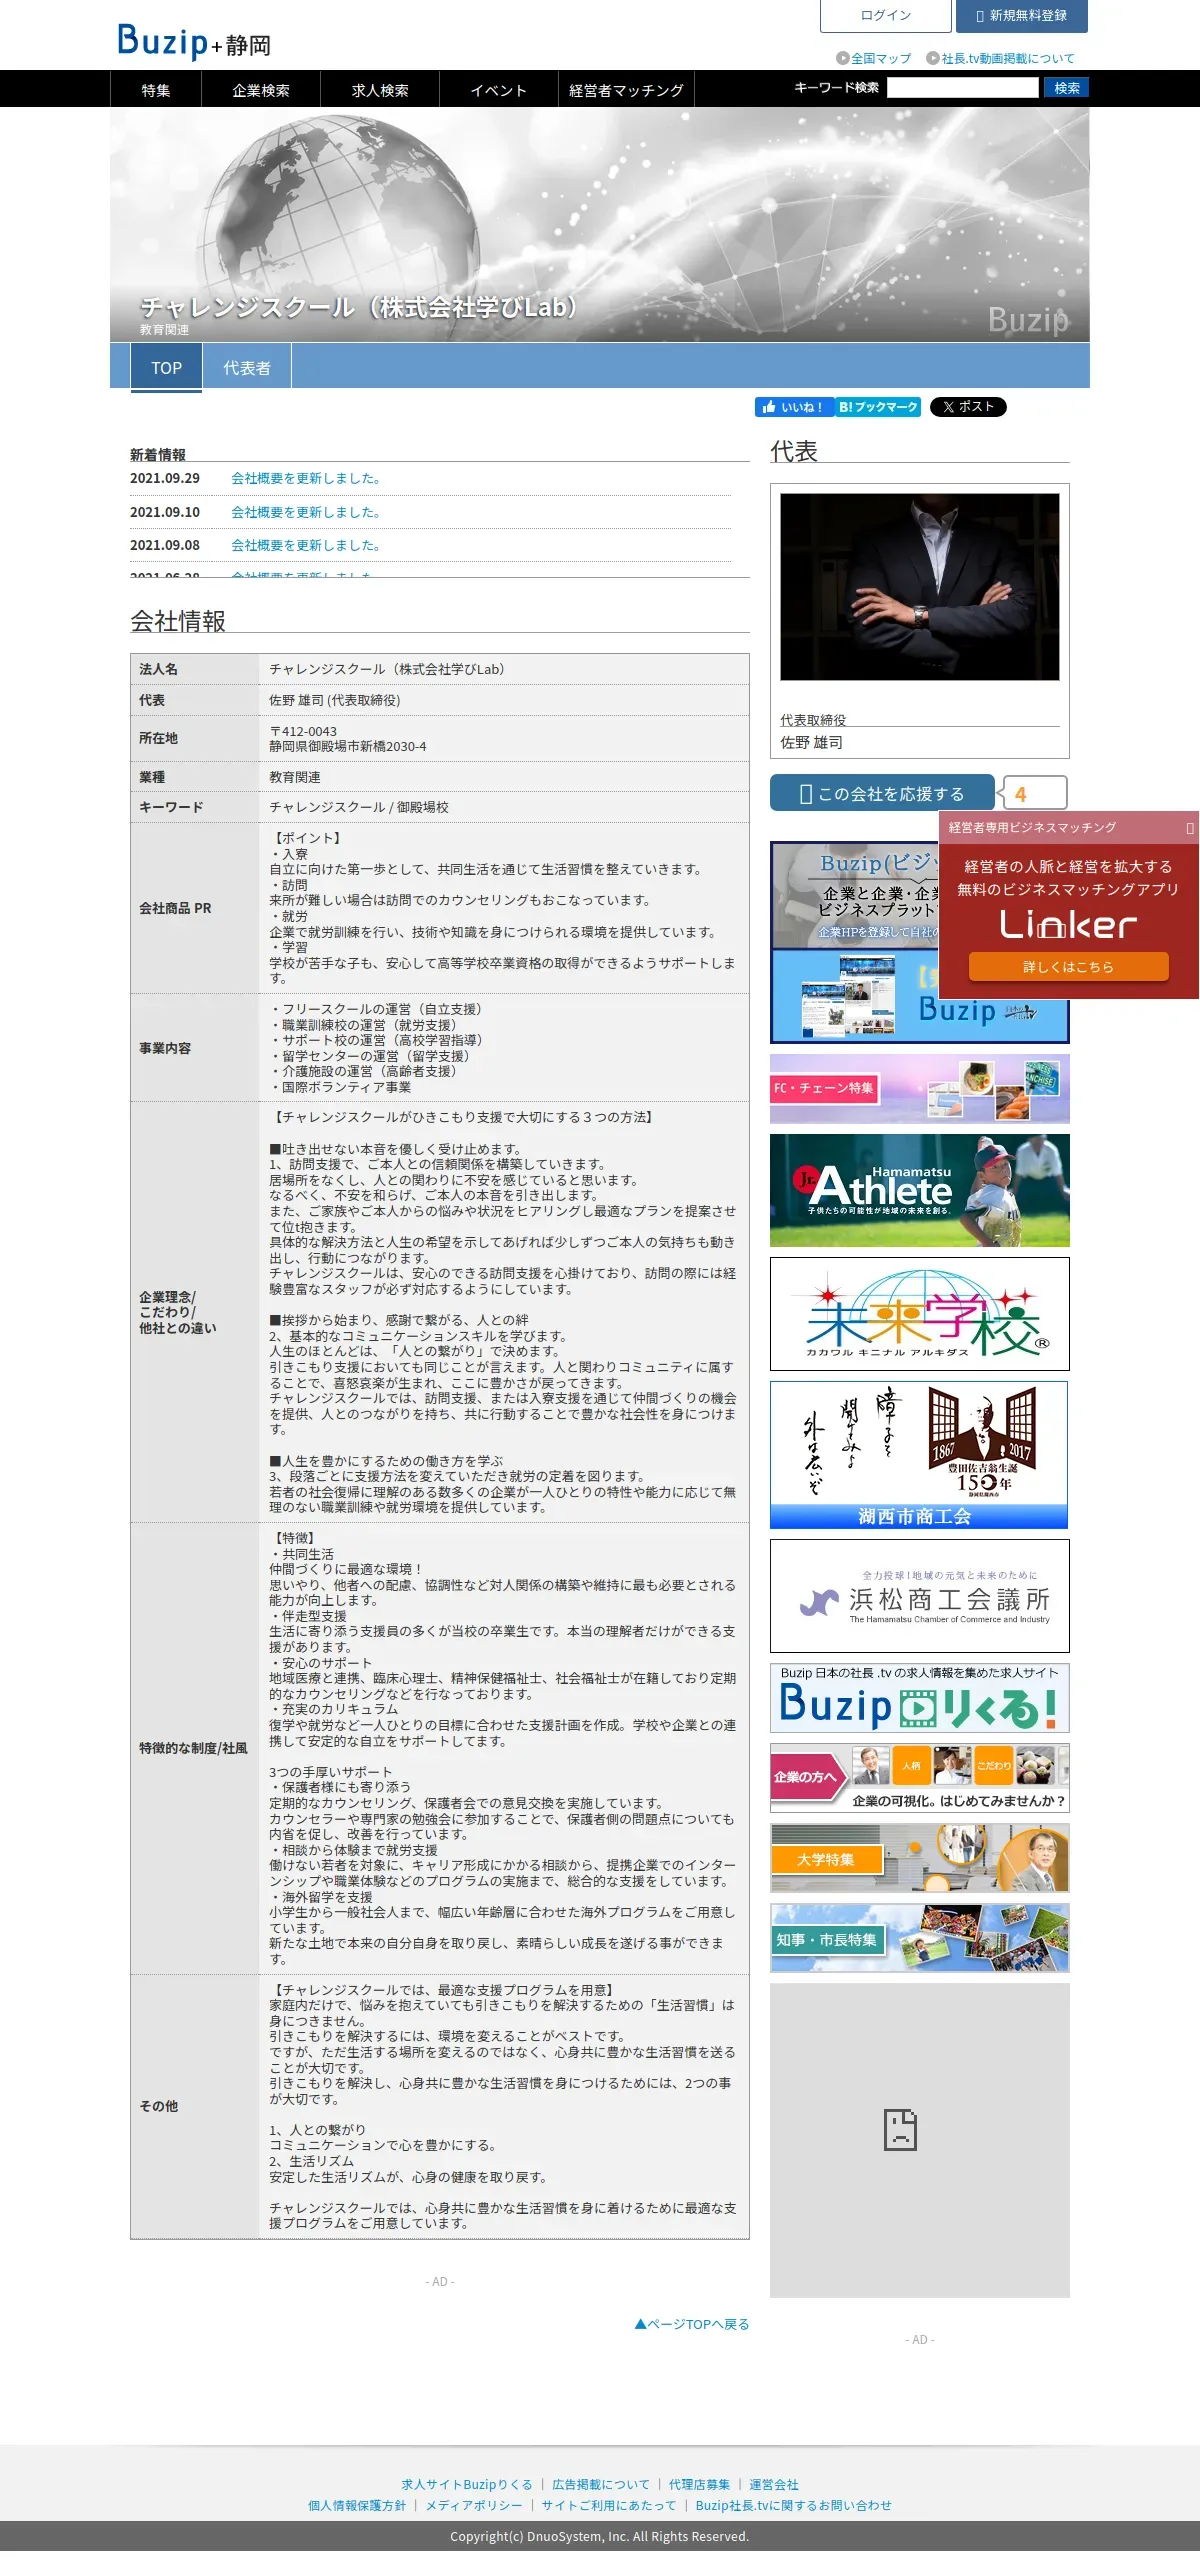This screenshot has width=1200, height=2557.
Task: Open the 企業の可視化 banner
Action: tap(919, 1778)
